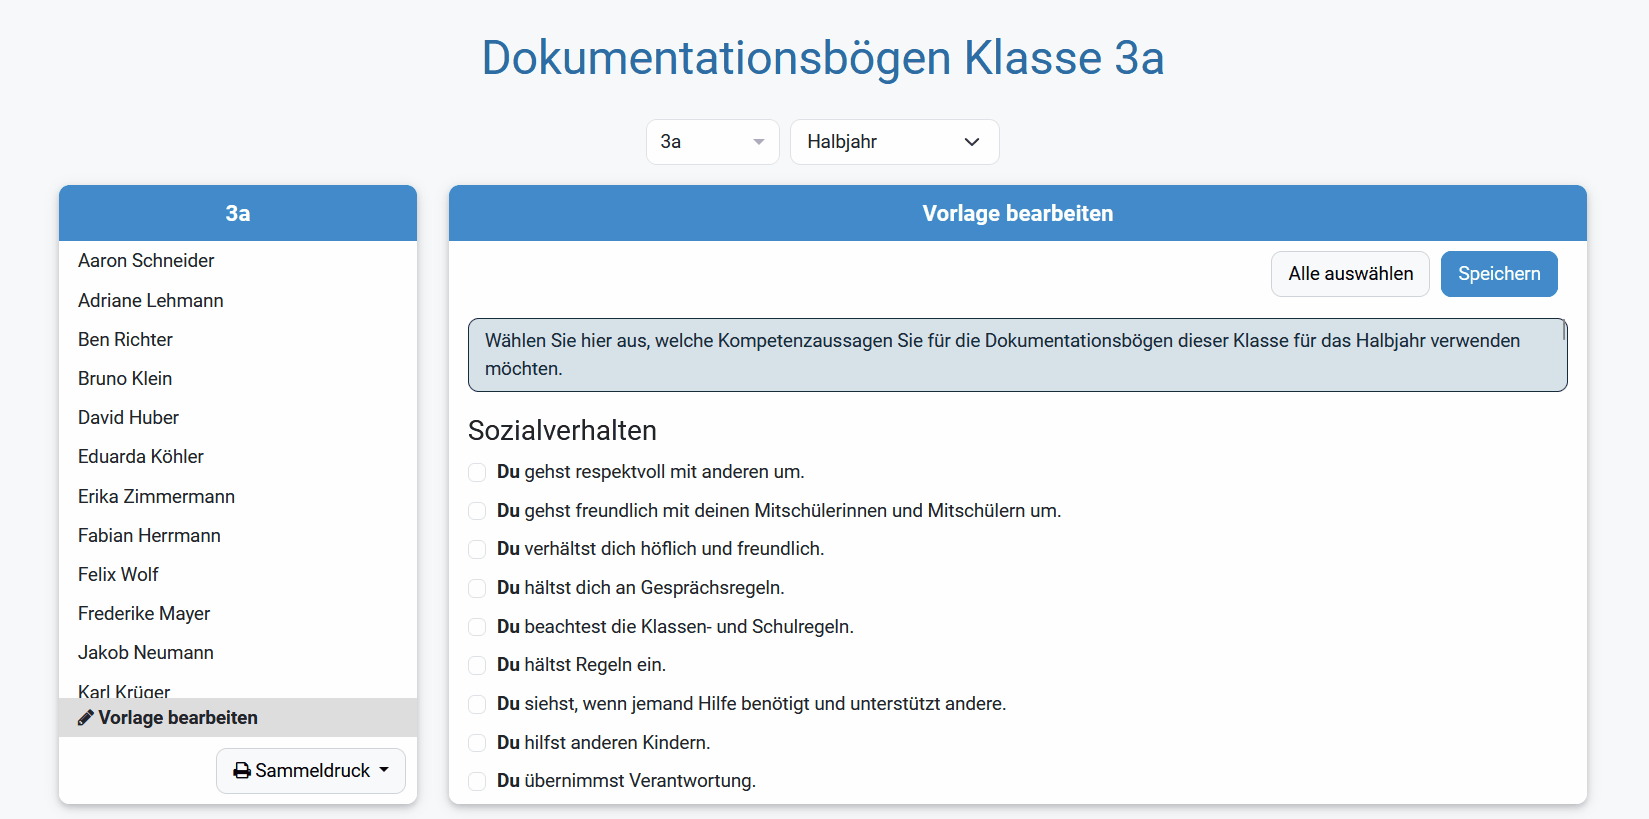Check 'Du hältst Regeln ein'

[477, 665]
